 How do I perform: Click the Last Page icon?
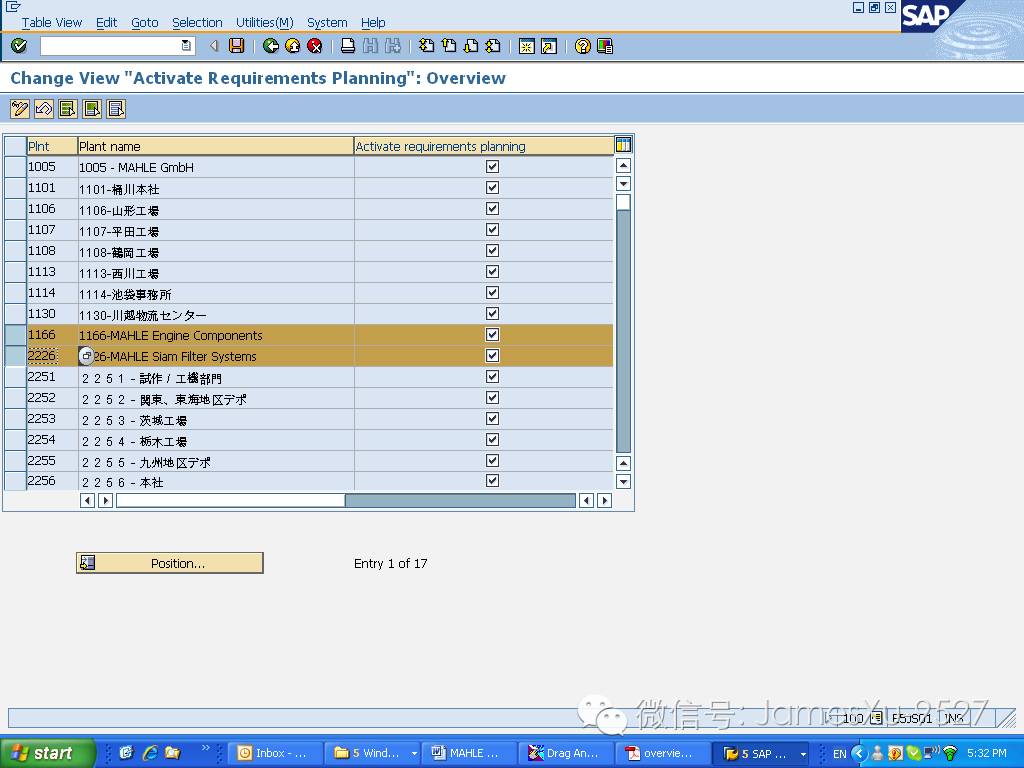[493, 46]
